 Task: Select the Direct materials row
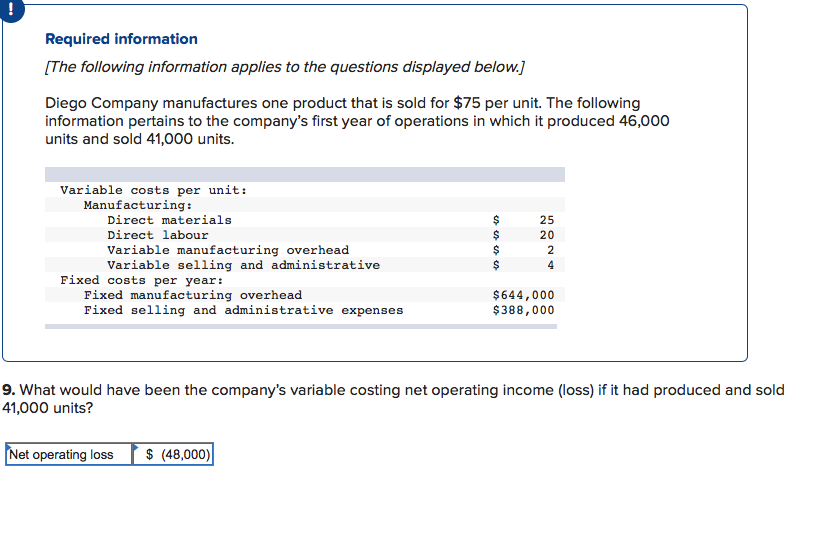coord(305,220)
